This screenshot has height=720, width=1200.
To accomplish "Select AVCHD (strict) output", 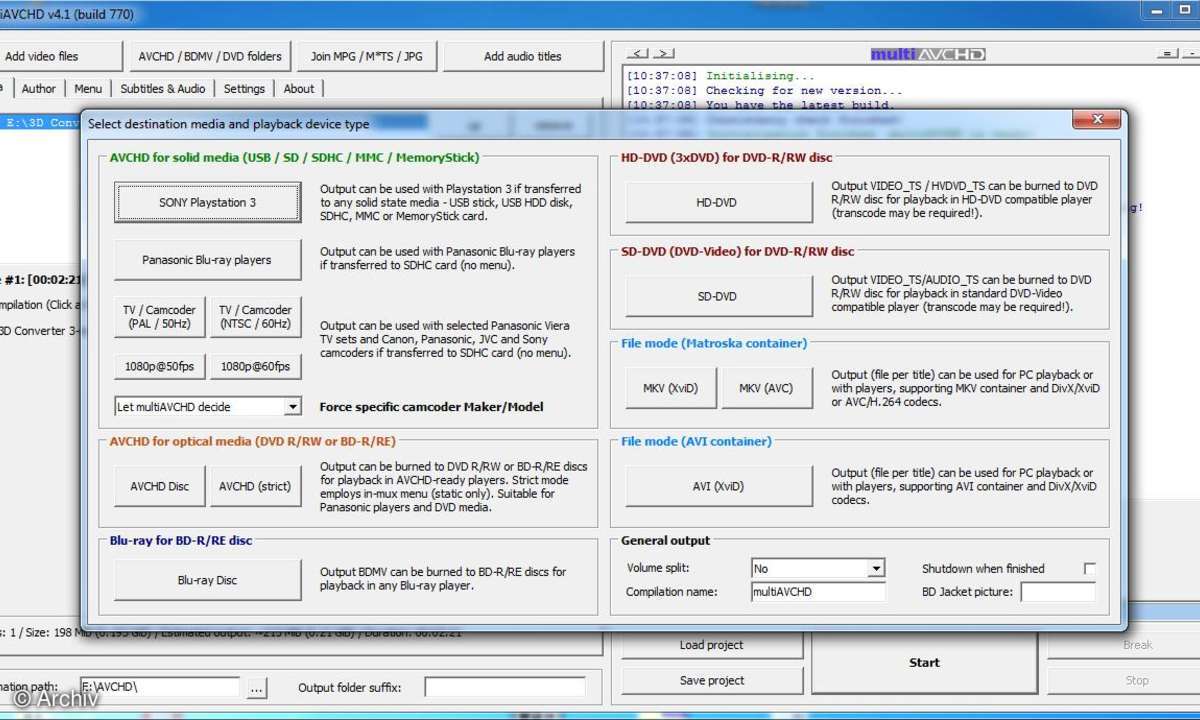I will pyautogui.click(x=255, y=487).
